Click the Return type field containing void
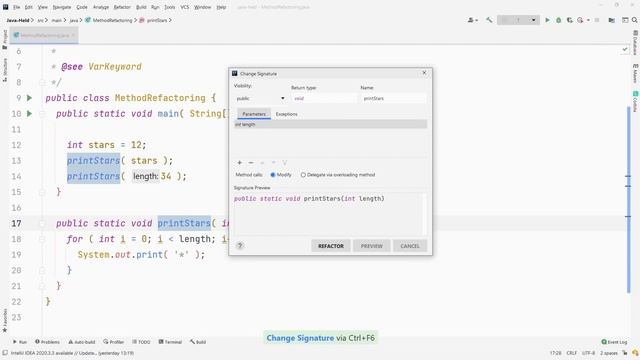This screenshot has height=360, width=640. tap(324, 98)
